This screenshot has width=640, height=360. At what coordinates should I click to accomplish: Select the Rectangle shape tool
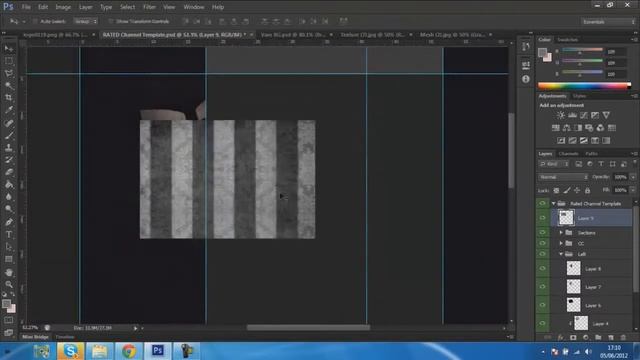pos(9,259)
